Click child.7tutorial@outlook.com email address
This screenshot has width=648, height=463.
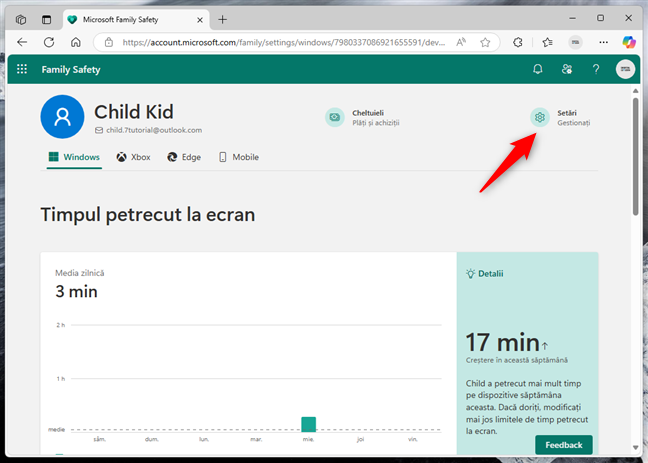click(x=154, y=130)
